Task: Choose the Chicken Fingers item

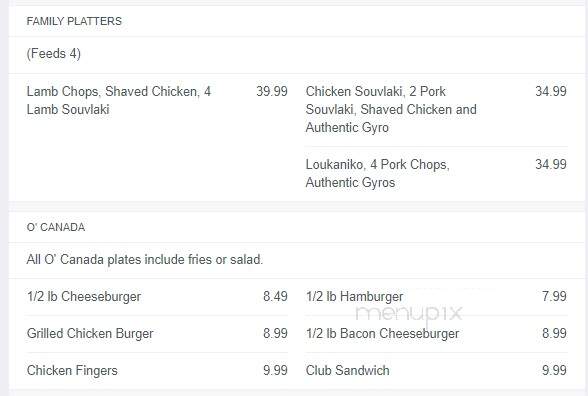Action: 72,370
